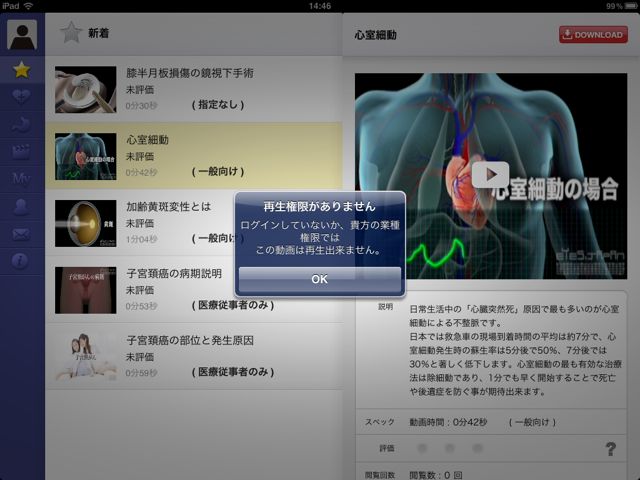The image size is (640, 480).
Task: Select the 膝半月板損傷の鏡視下手術 thumbnail
Action: (x=86, y=89)
